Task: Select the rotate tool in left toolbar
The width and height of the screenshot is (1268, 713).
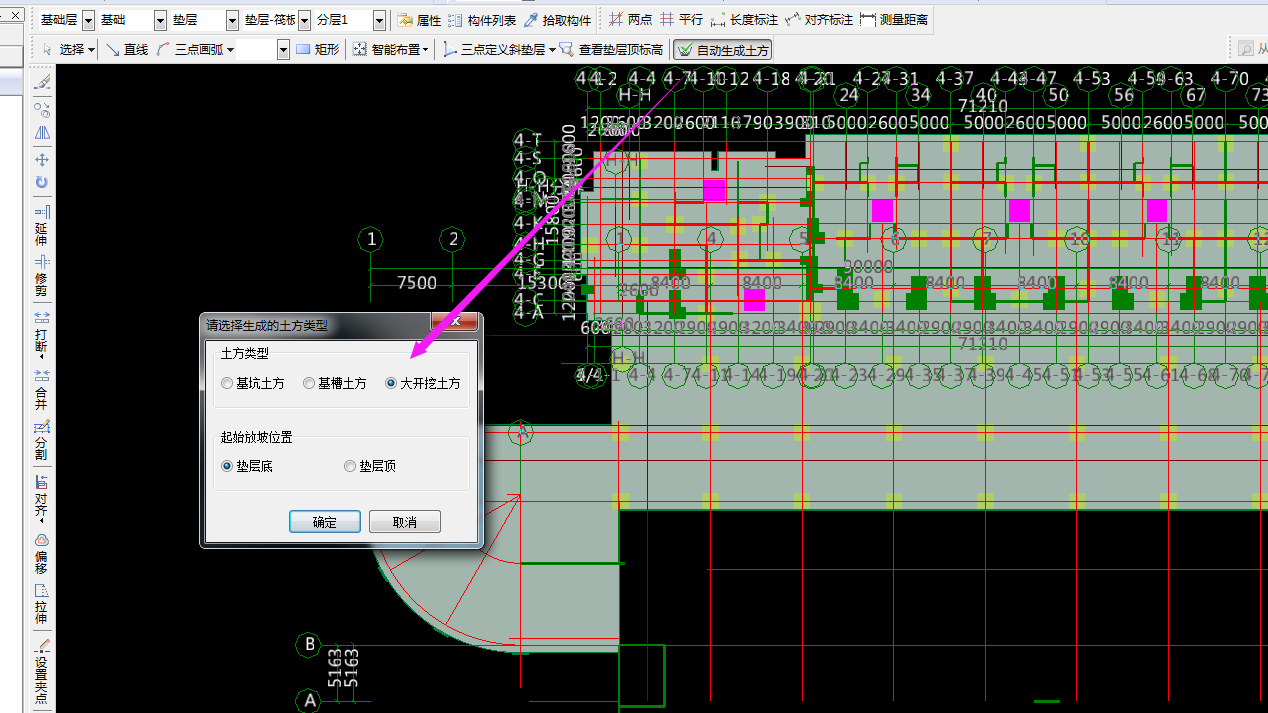Action: [42, 183]
